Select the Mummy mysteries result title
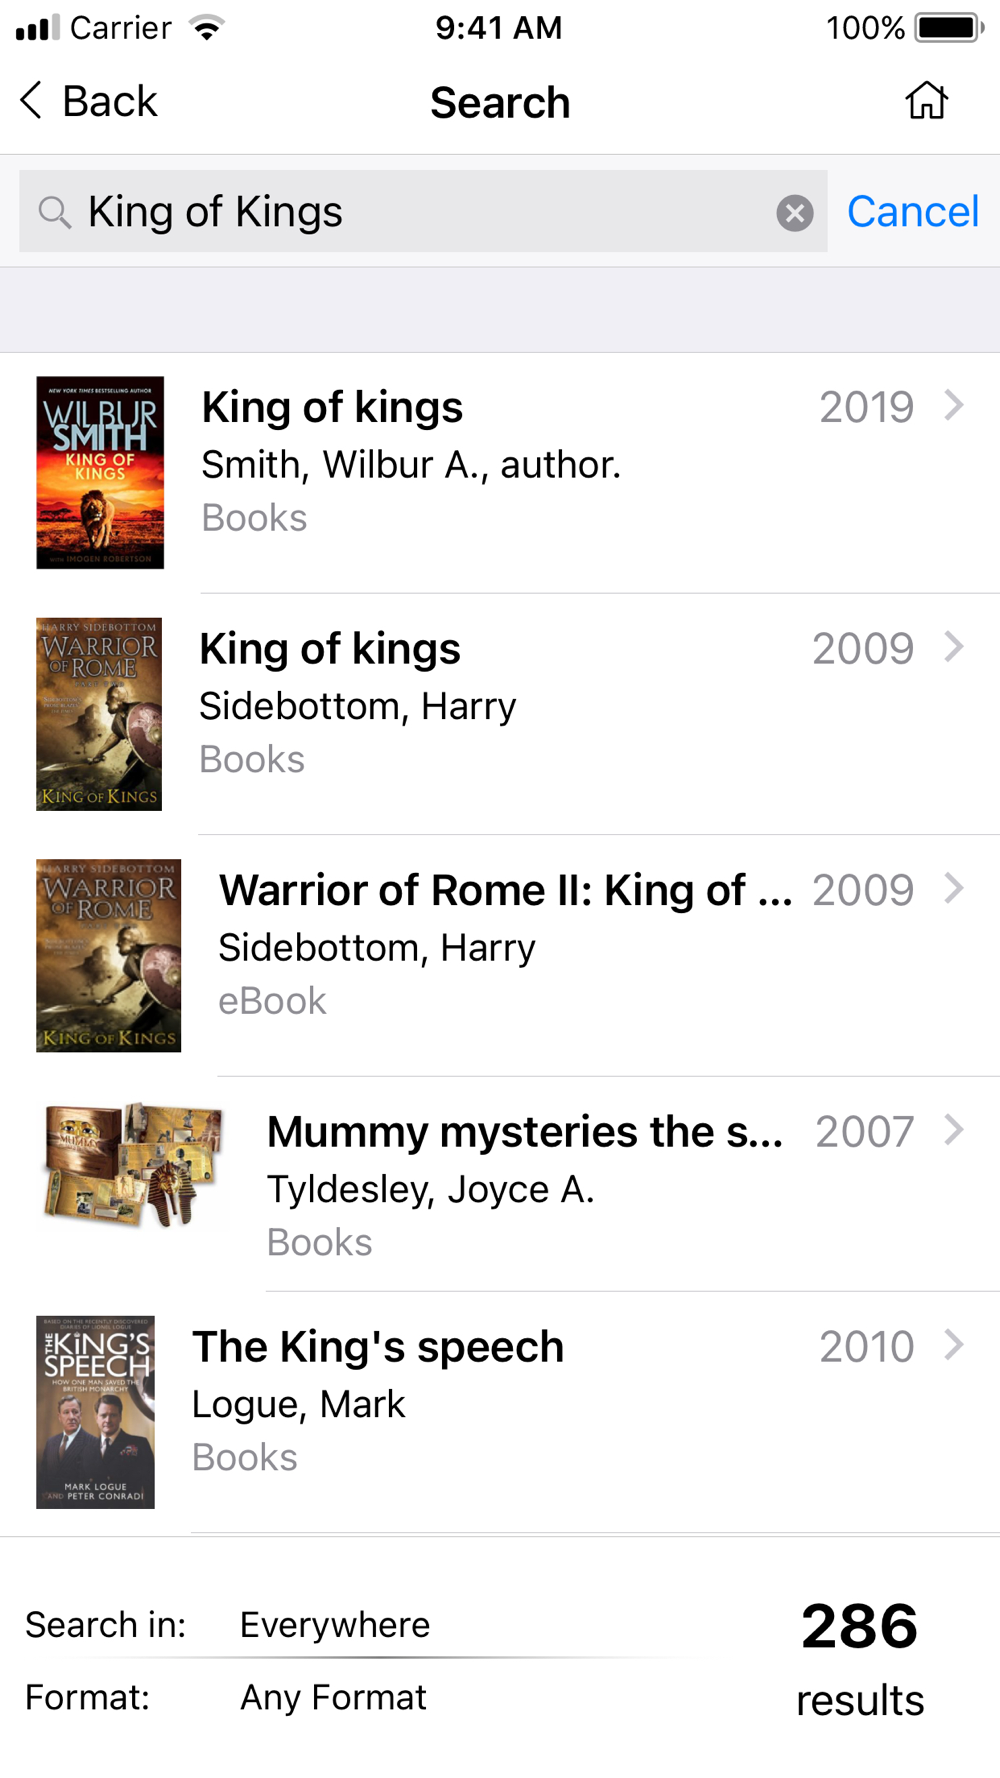 coord(524,1132)
